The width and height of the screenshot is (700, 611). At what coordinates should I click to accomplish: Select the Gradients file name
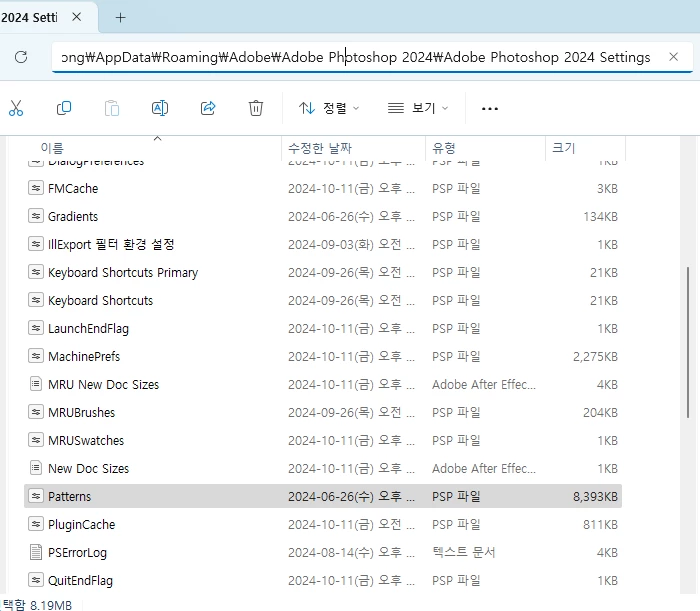pyautogui.click(x=73, y=216)
